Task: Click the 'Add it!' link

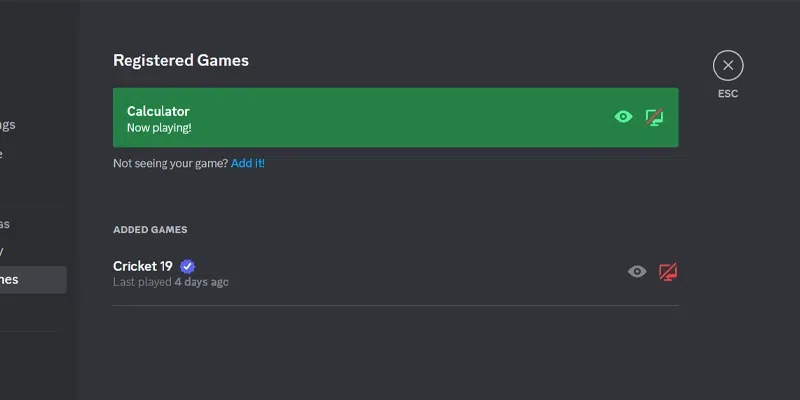Action: tap(248, 163)
